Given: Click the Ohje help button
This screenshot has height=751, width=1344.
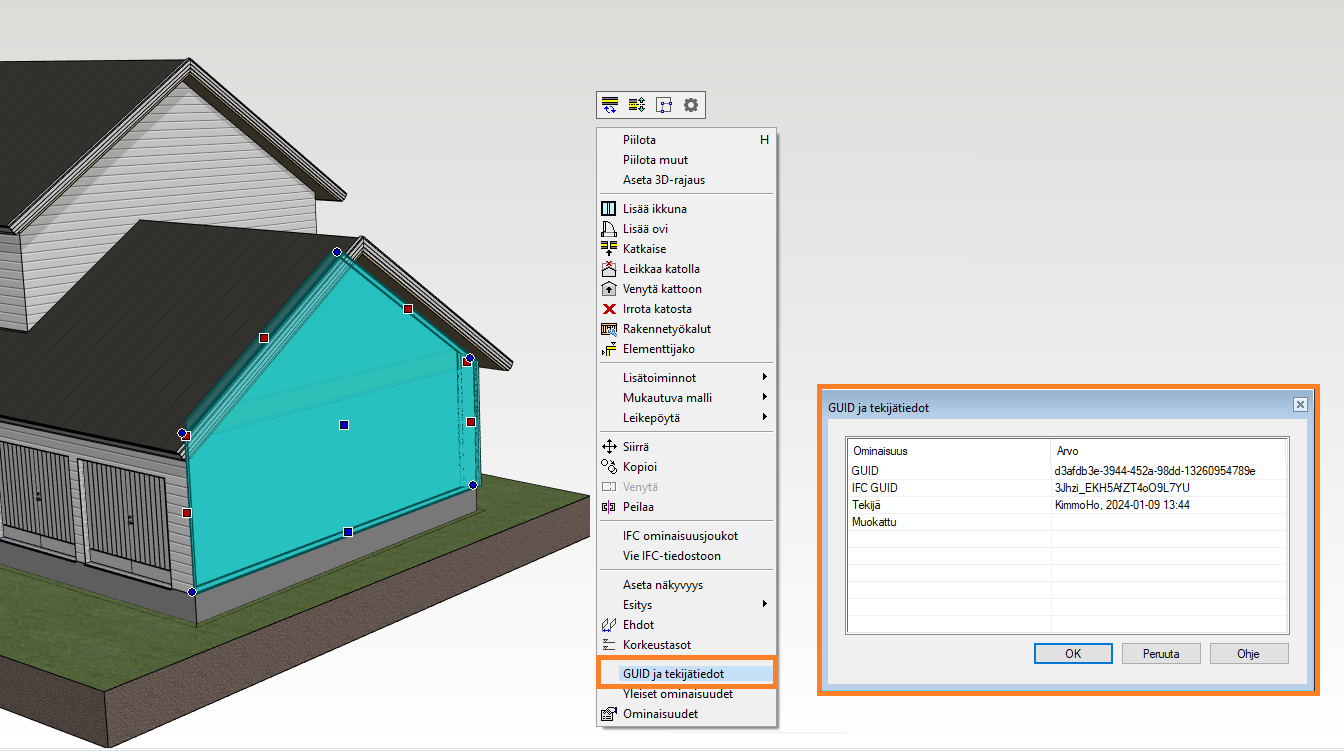Looking at the screenshot, I should 1248,653.
